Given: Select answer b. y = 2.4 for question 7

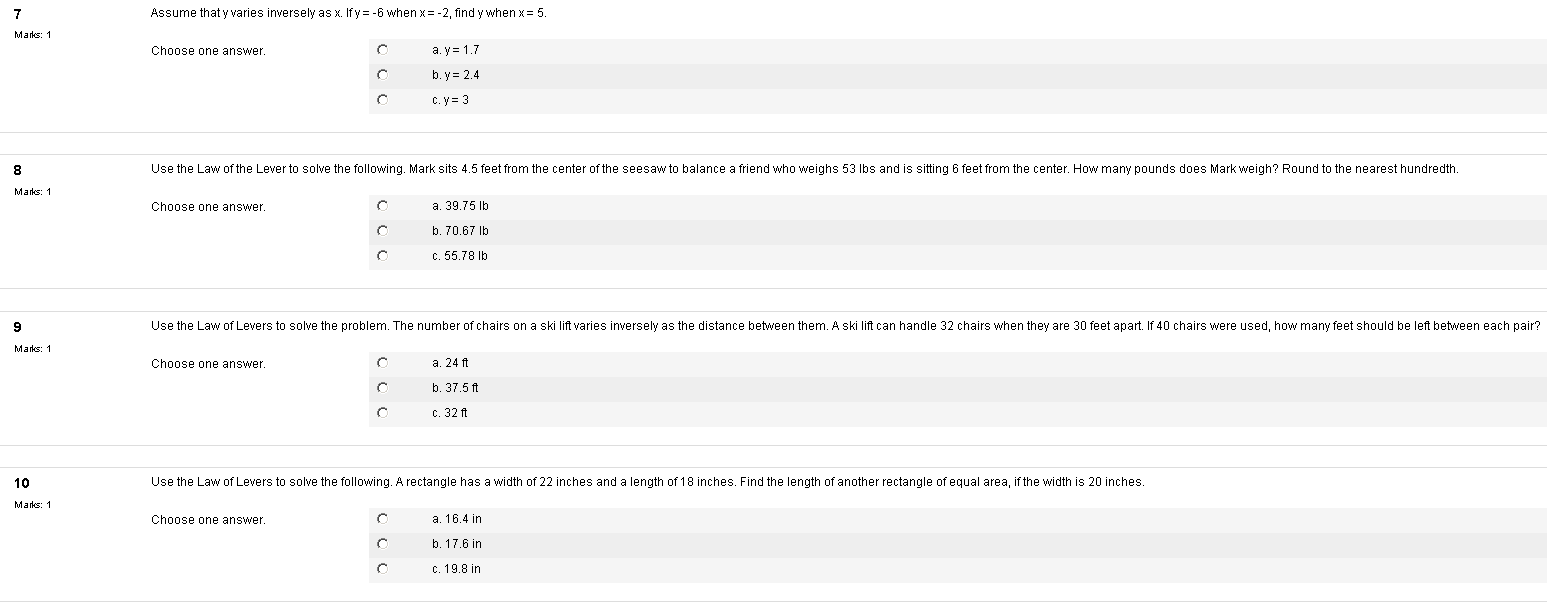Looking at the screenshot, I should (x=381, y=74).
